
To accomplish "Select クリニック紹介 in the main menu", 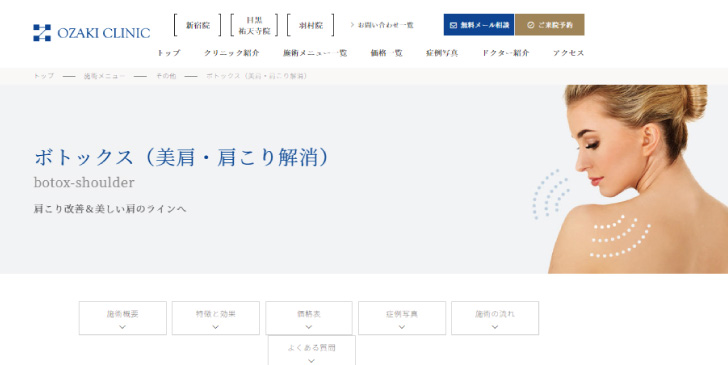I will click(x=232, y=53).
